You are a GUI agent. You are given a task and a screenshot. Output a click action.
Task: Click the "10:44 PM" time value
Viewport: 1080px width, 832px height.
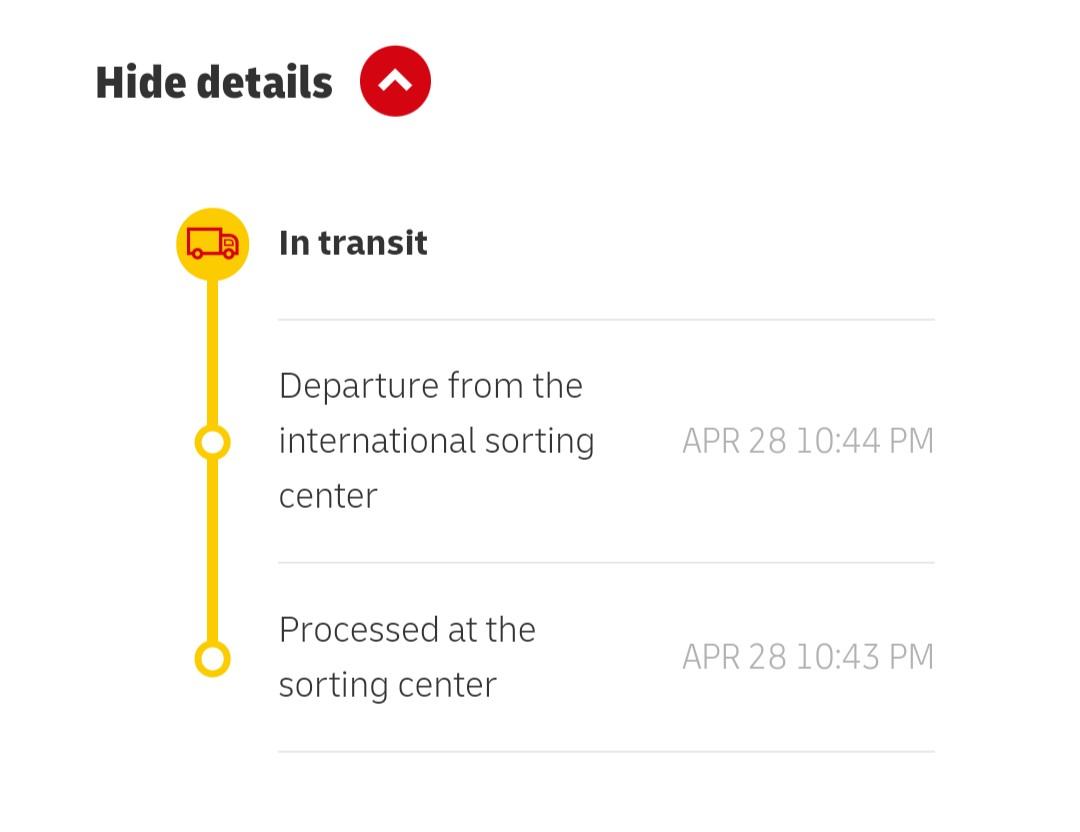pos(864,441)
